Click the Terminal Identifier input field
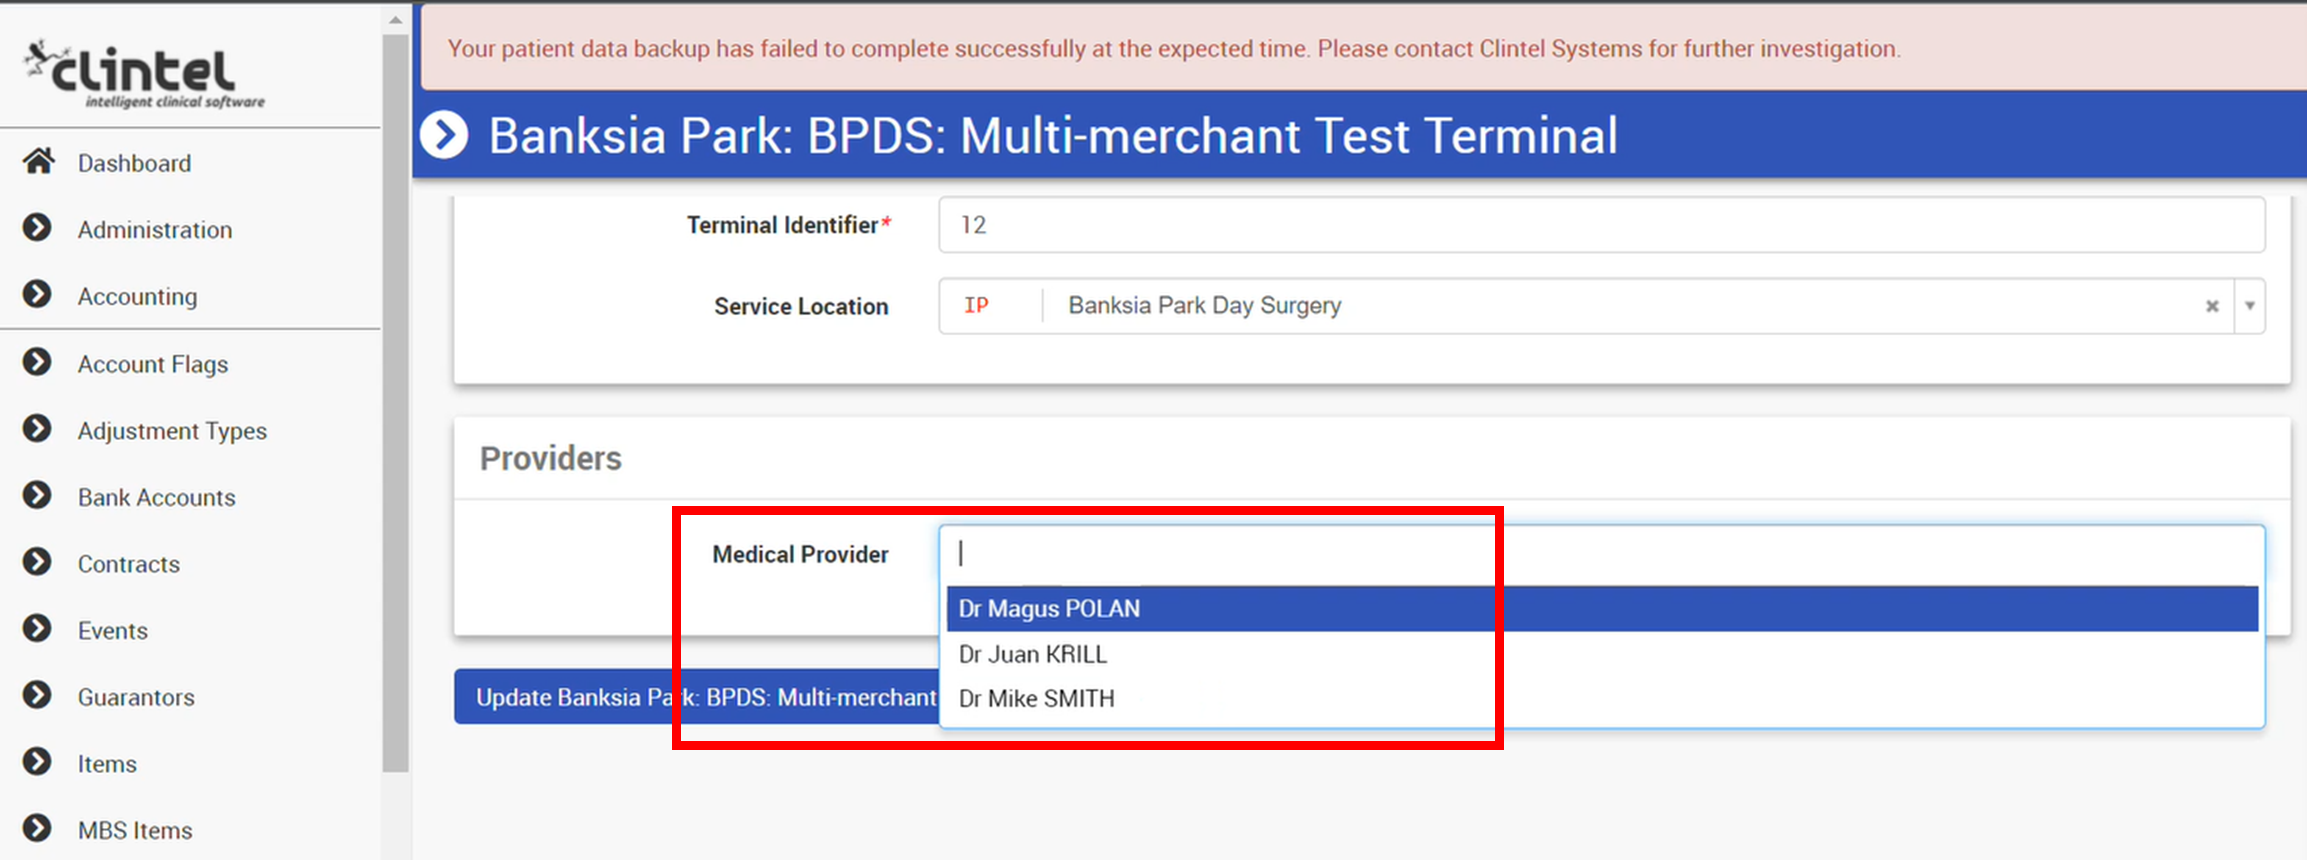 pyautogui.click(x=1600, y=225)
